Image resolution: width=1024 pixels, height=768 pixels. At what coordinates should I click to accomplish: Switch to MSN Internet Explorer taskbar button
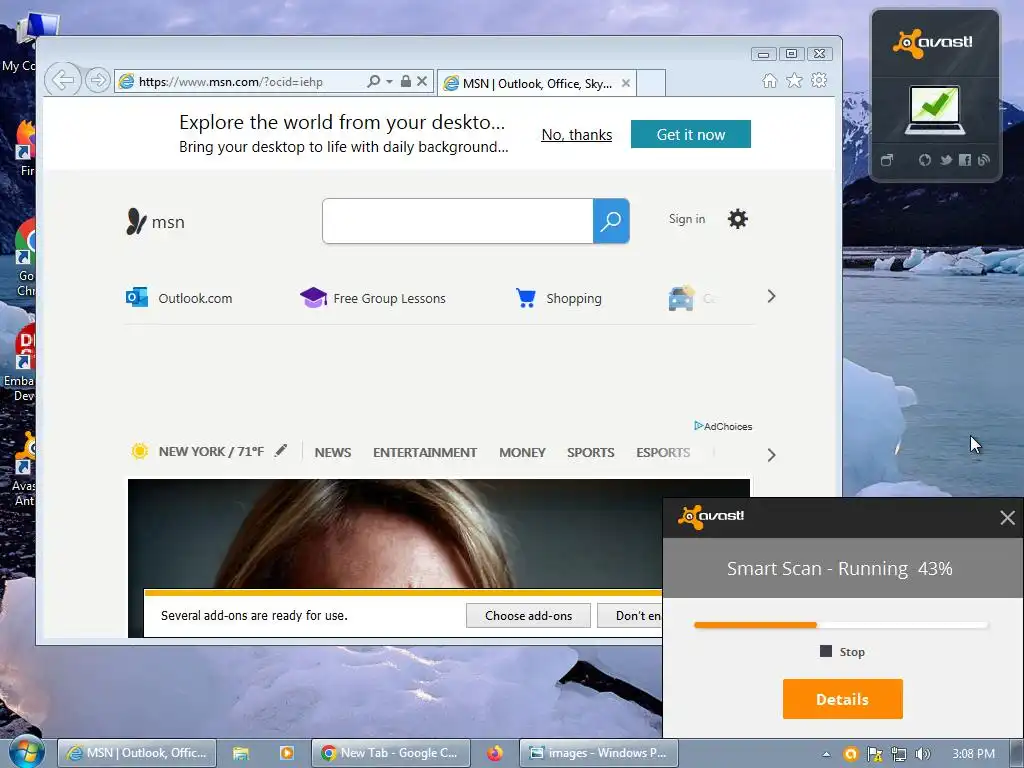[x=136, y=753]
